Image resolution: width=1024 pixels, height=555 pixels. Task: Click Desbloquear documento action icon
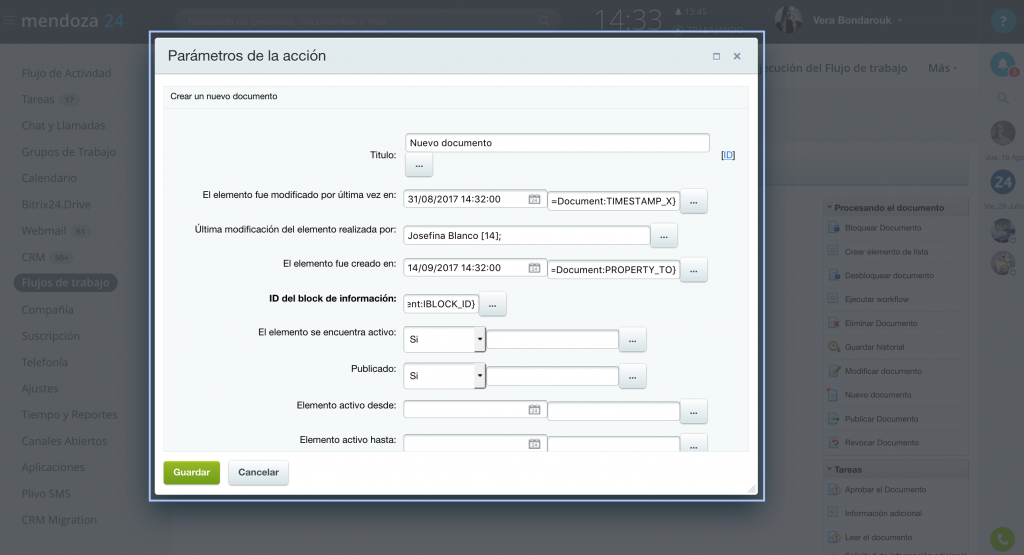click(x=834, y=275)
